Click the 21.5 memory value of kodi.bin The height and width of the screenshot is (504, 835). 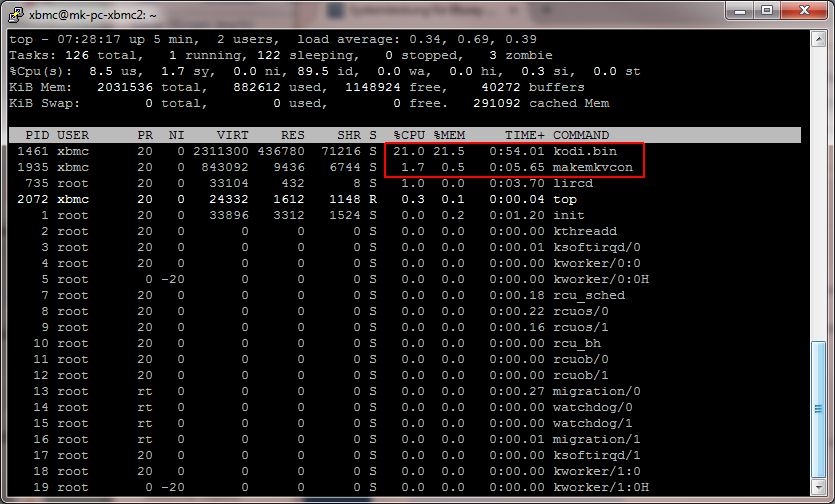tap(449, 151)
